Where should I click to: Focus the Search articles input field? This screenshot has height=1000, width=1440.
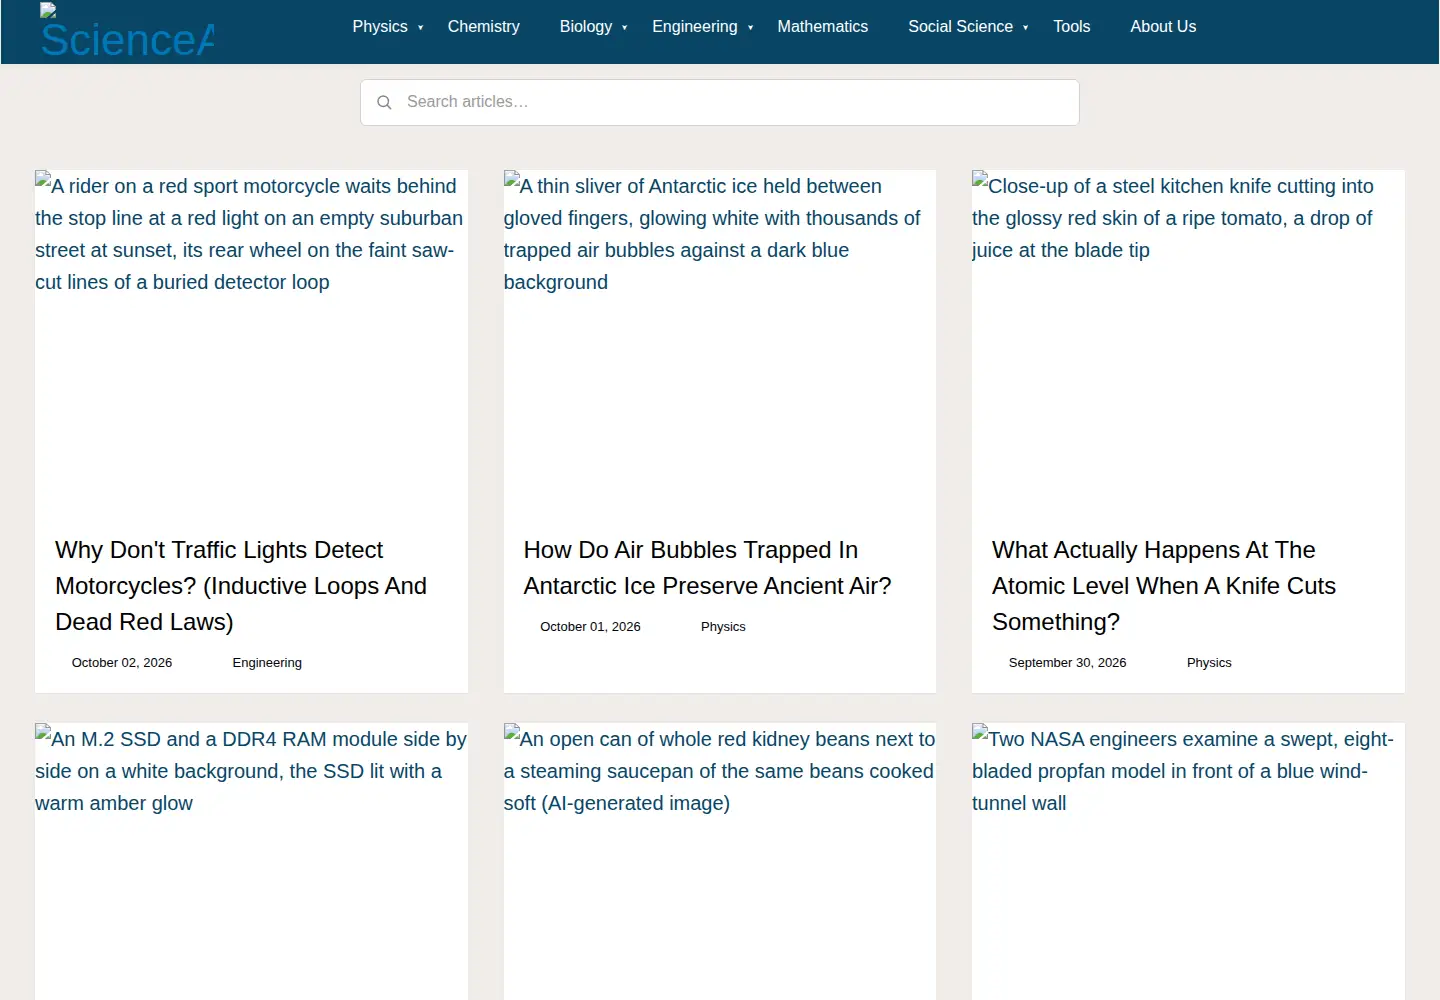pyautogui.click(x=719, y=102)
